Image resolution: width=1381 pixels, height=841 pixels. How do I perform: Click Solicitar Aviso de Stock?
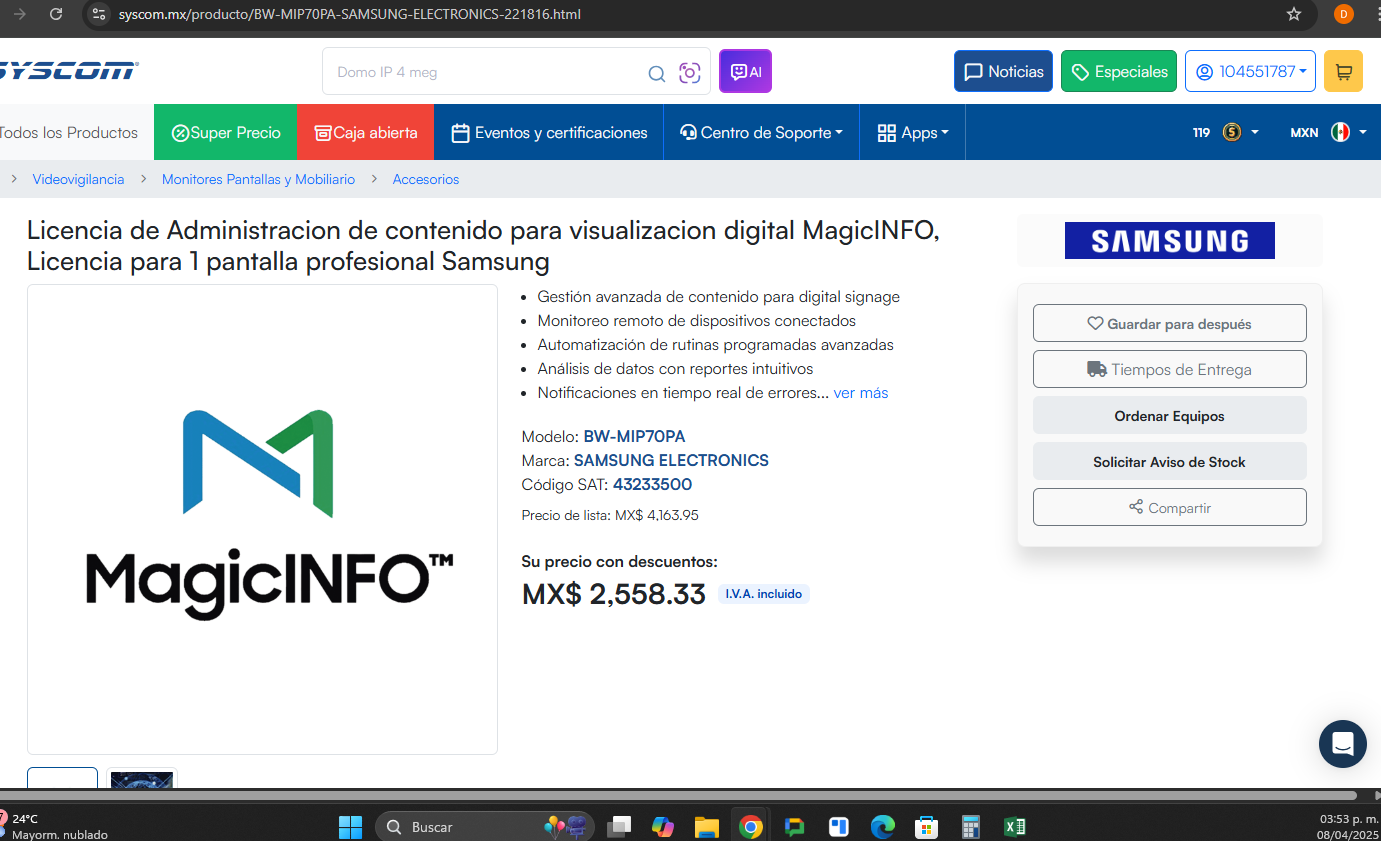point(1170,461)
